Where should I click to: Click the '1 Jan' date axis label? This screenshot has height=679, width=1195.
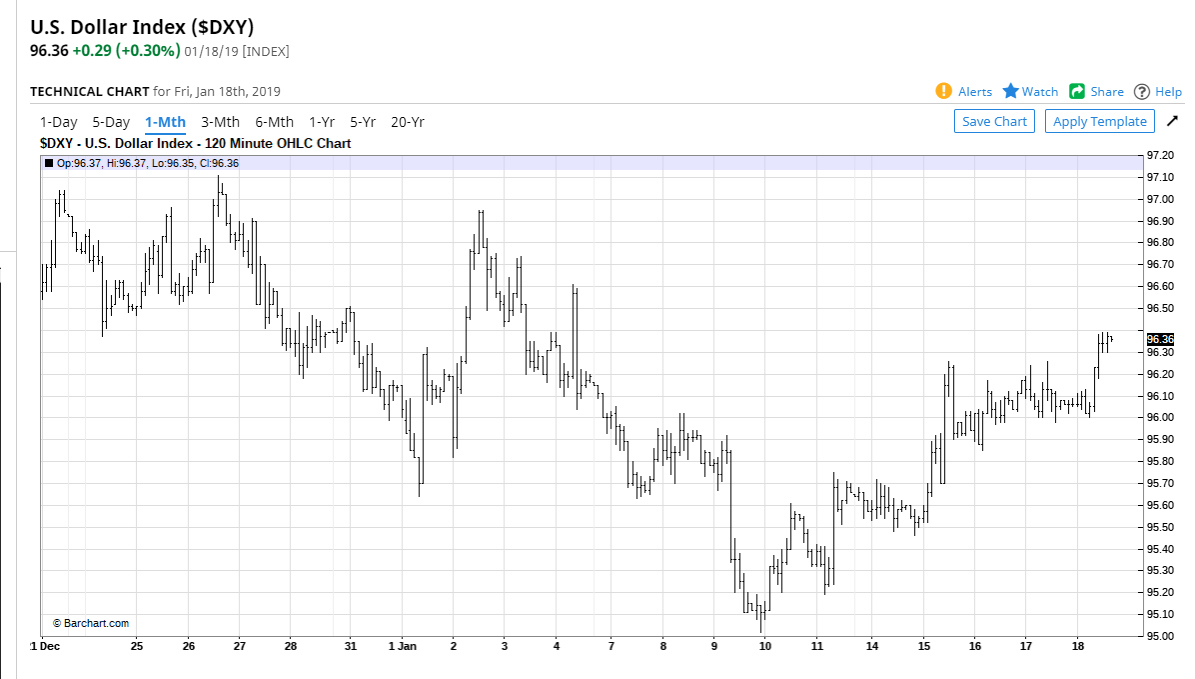[402, 646]
